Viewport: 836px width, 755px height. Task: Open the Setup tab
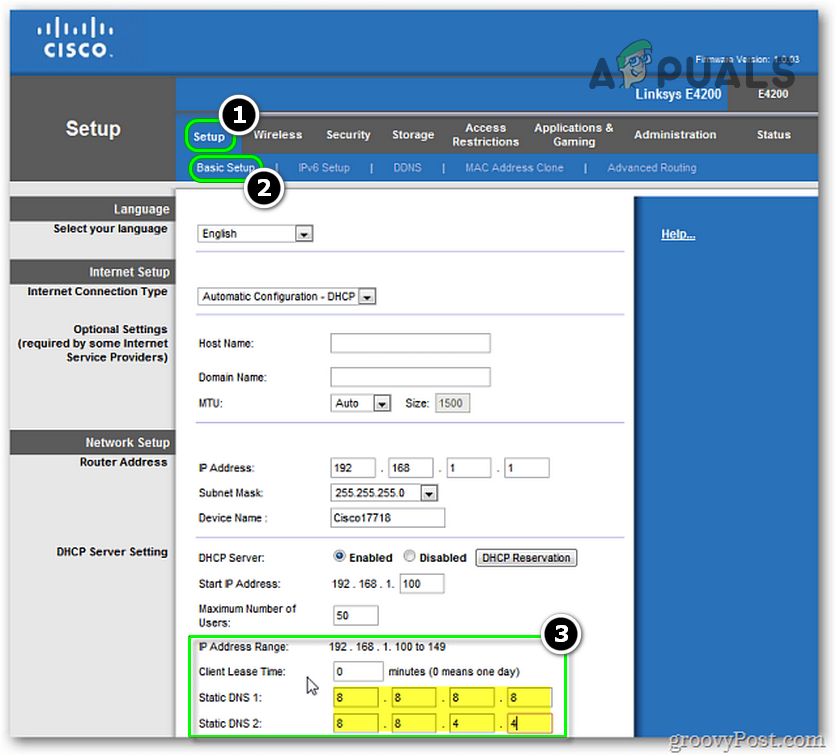209,136
